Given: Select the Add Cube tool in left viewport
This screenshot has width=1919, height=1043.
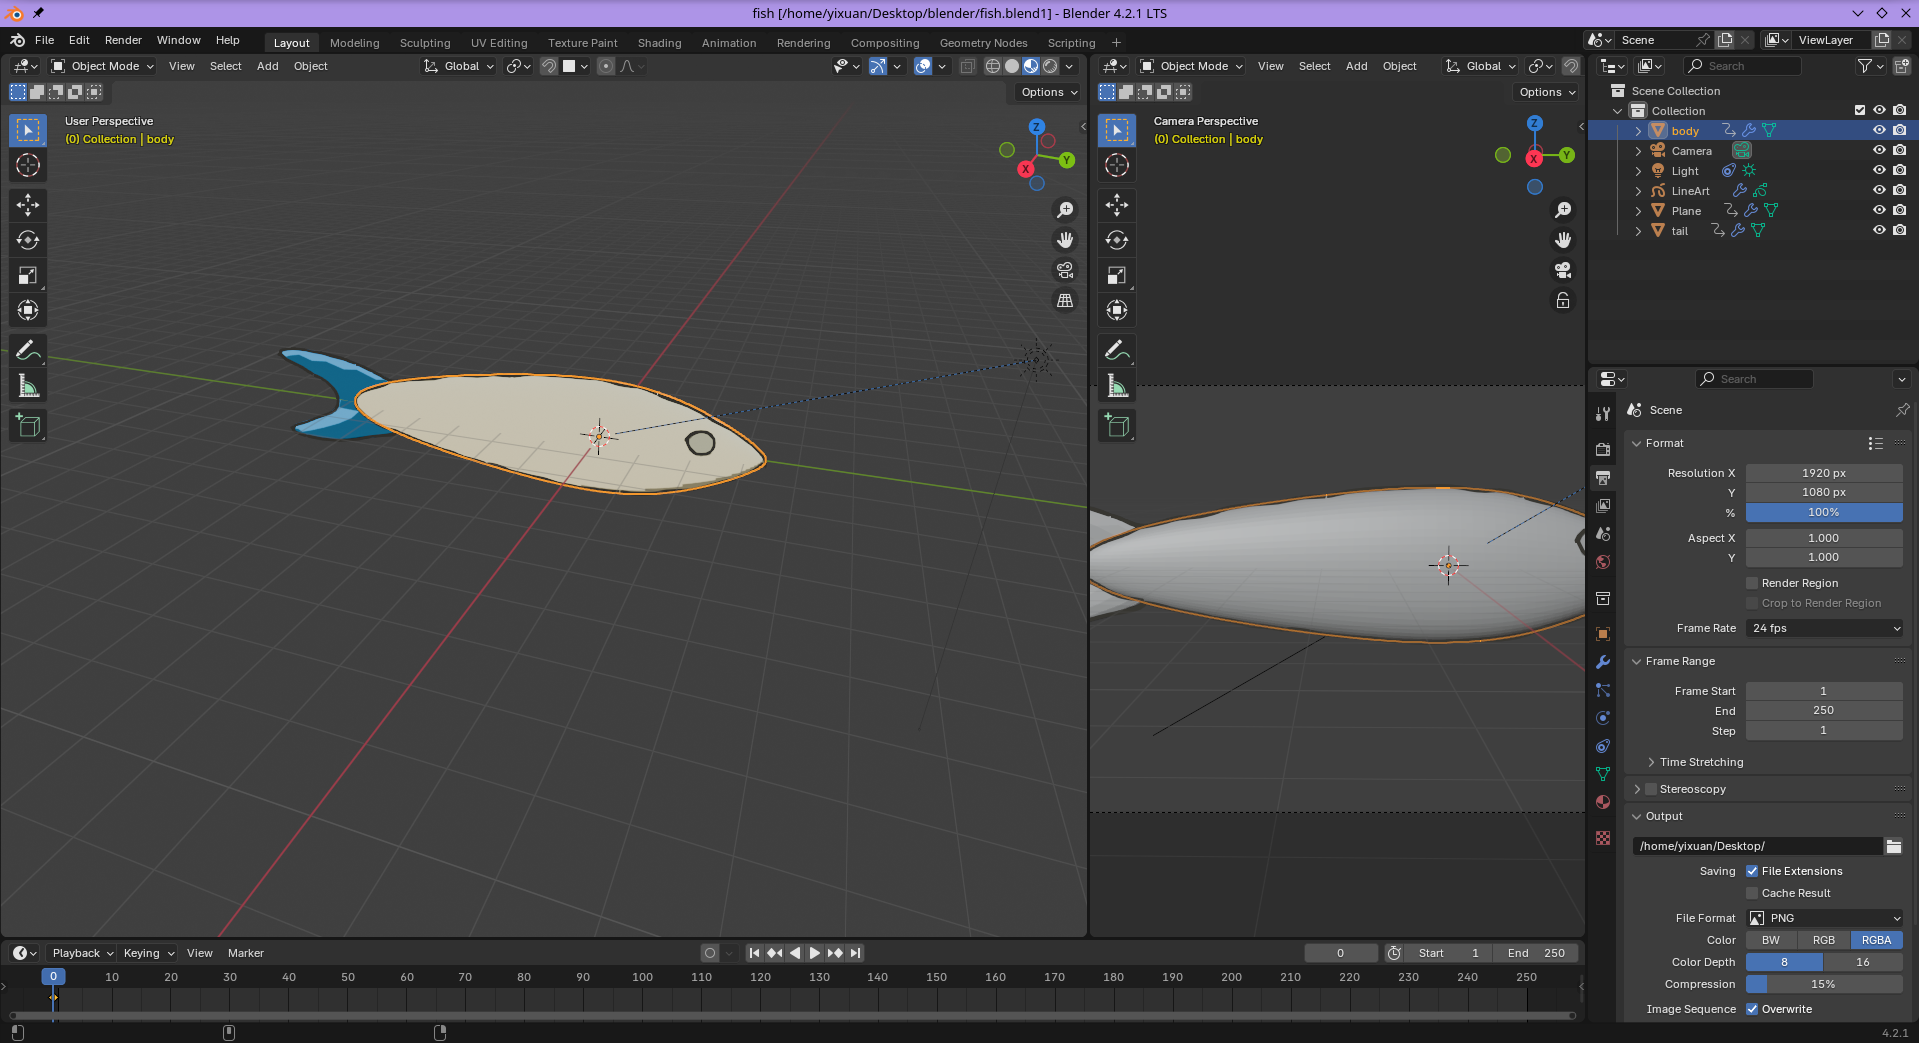Looking at the screenshot, I should 28,426.
